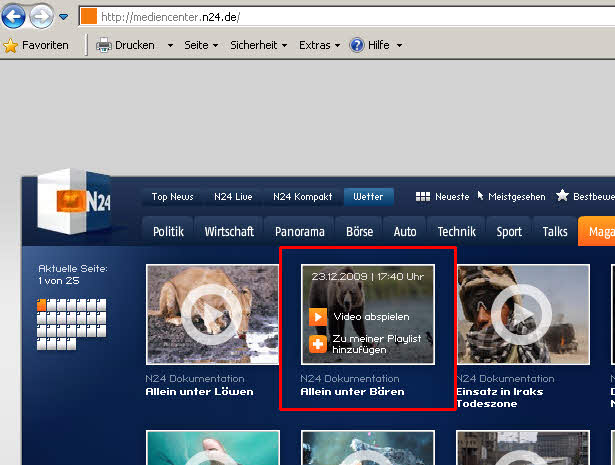Switch to the Politik tab
This screenshot has width=615, height=465.
[168, 232]
